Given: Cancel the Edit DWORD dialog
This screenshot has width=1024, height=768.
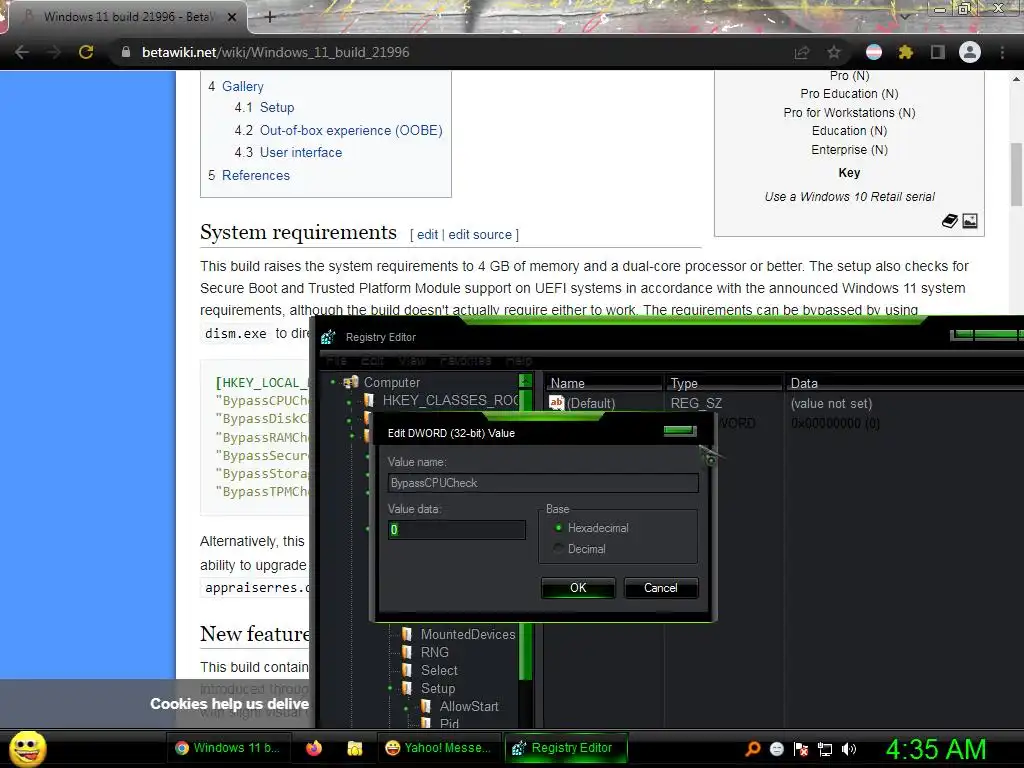Looking at the screenshot, I should 661,588.
